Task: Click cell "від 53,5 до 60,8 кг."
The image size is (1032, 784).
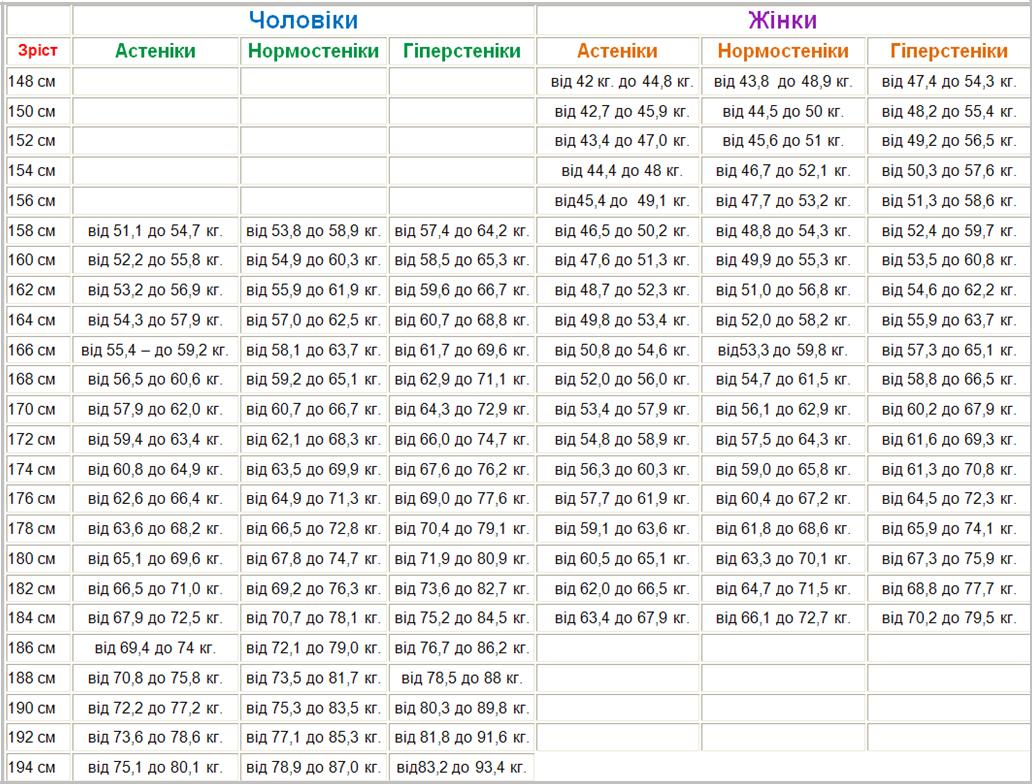Action: (949, 260)
